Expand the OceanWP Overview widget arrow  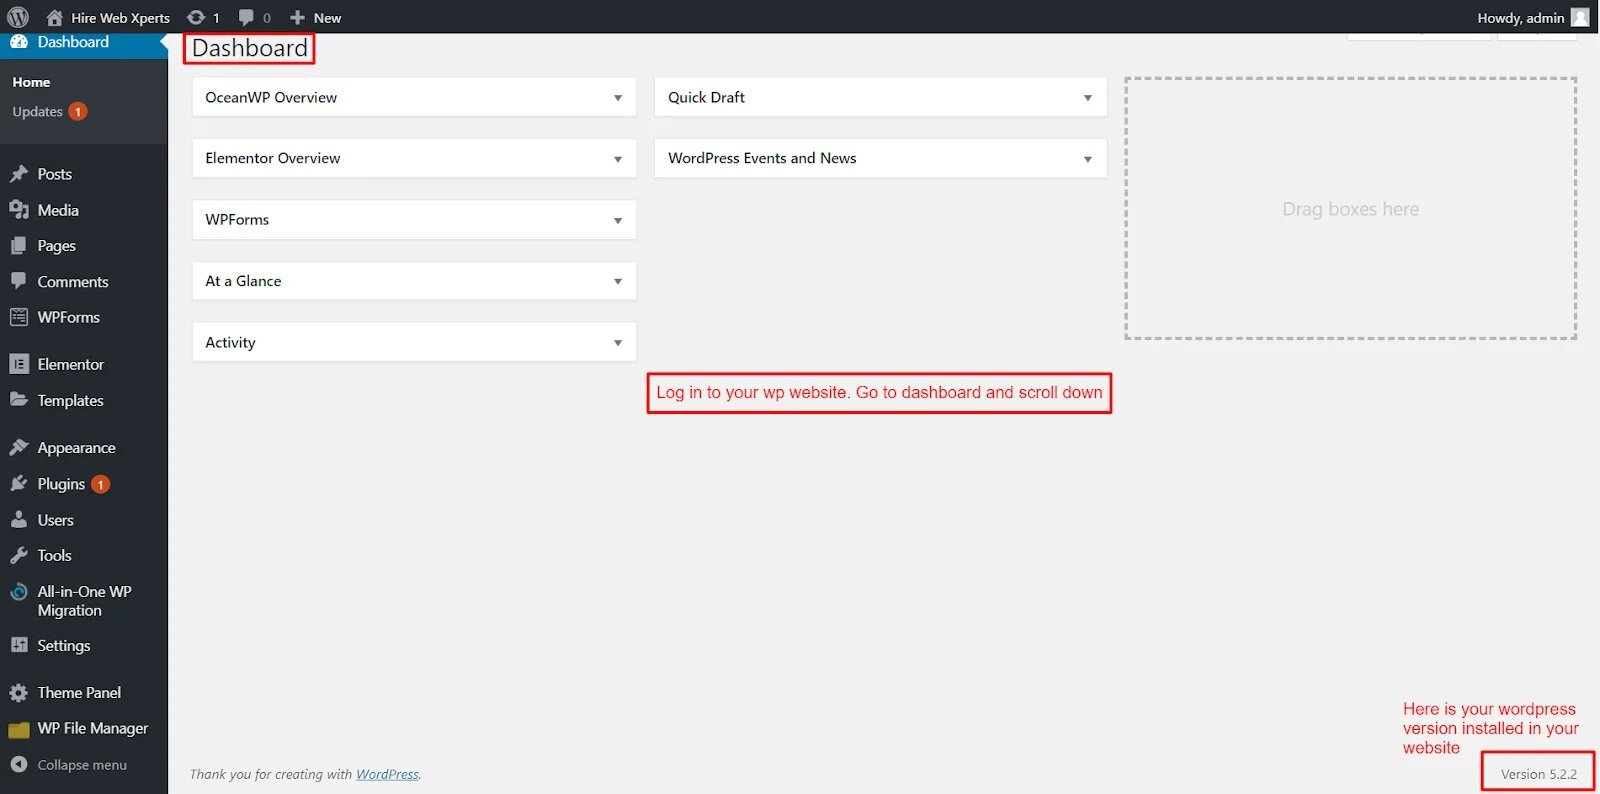[x=618, y=98]
